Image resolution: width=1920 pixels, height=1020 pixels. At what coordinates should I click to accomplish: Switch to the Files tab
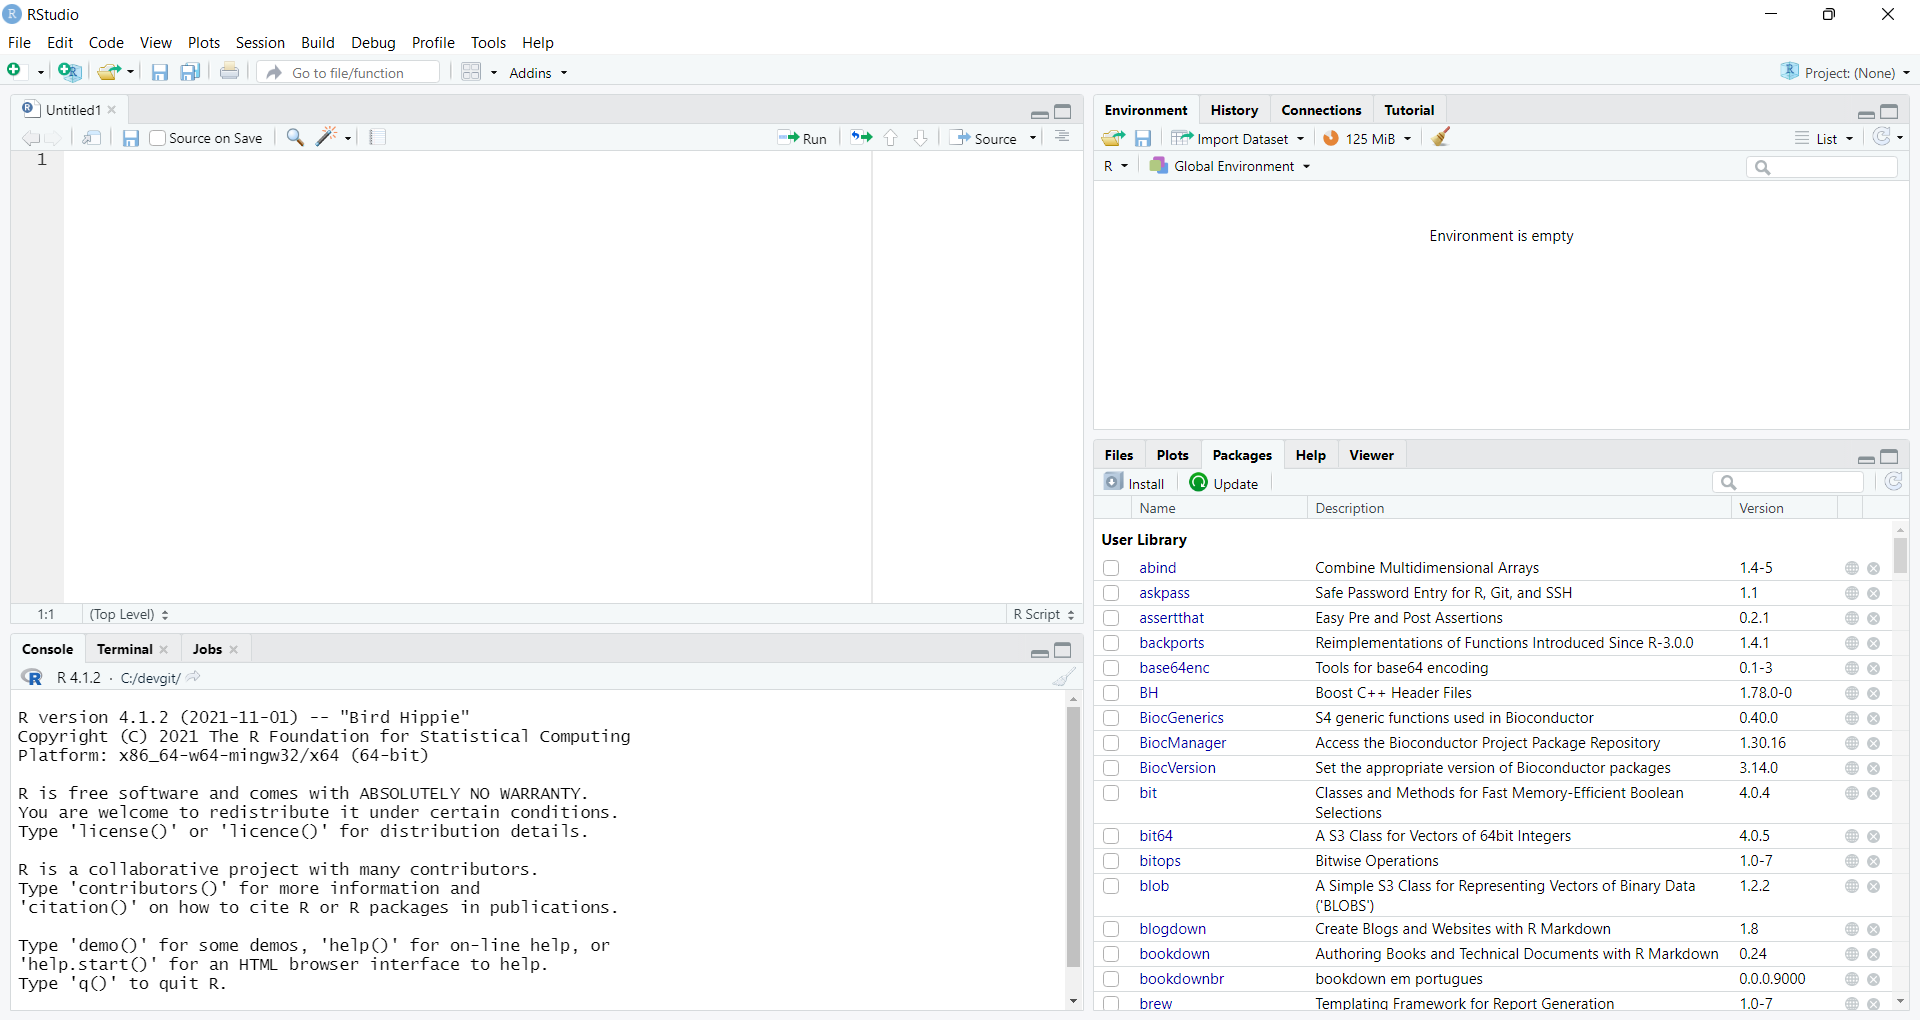tap(1119, 455)
